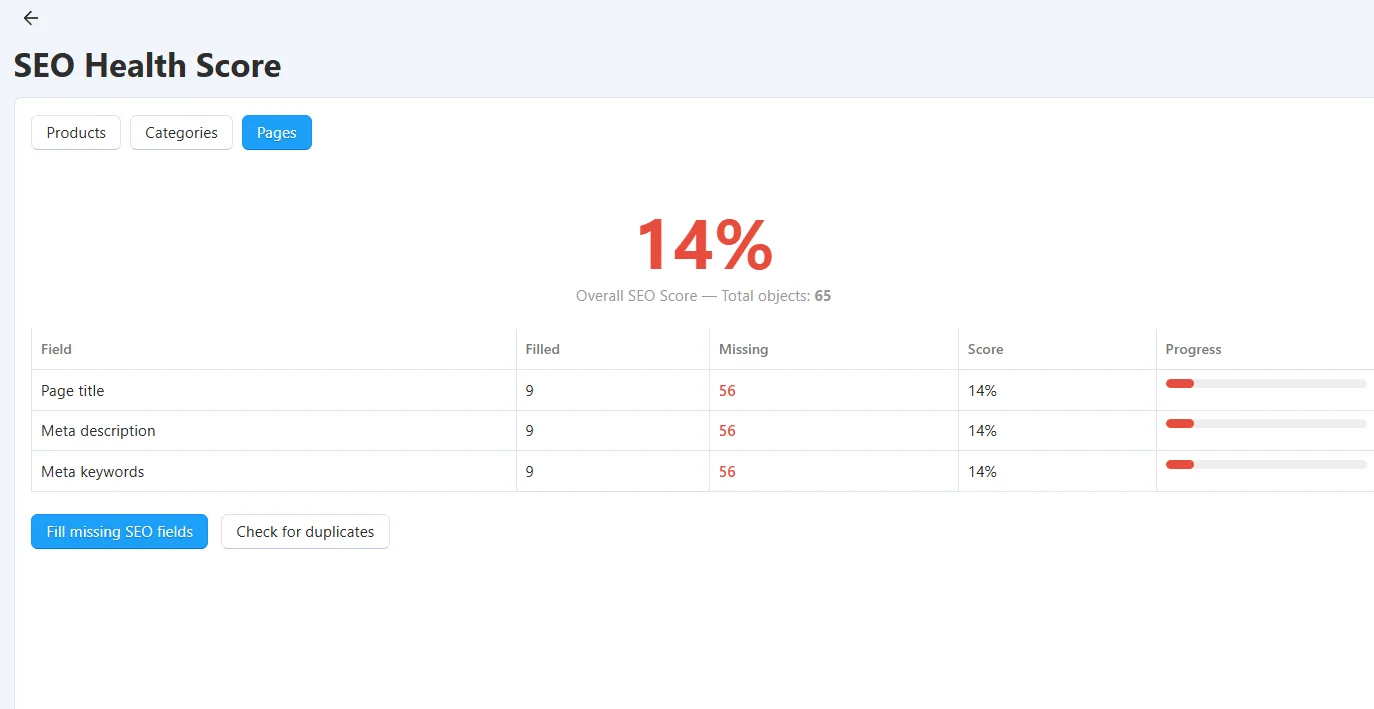Select the Meta description field name

coord(98,431)
